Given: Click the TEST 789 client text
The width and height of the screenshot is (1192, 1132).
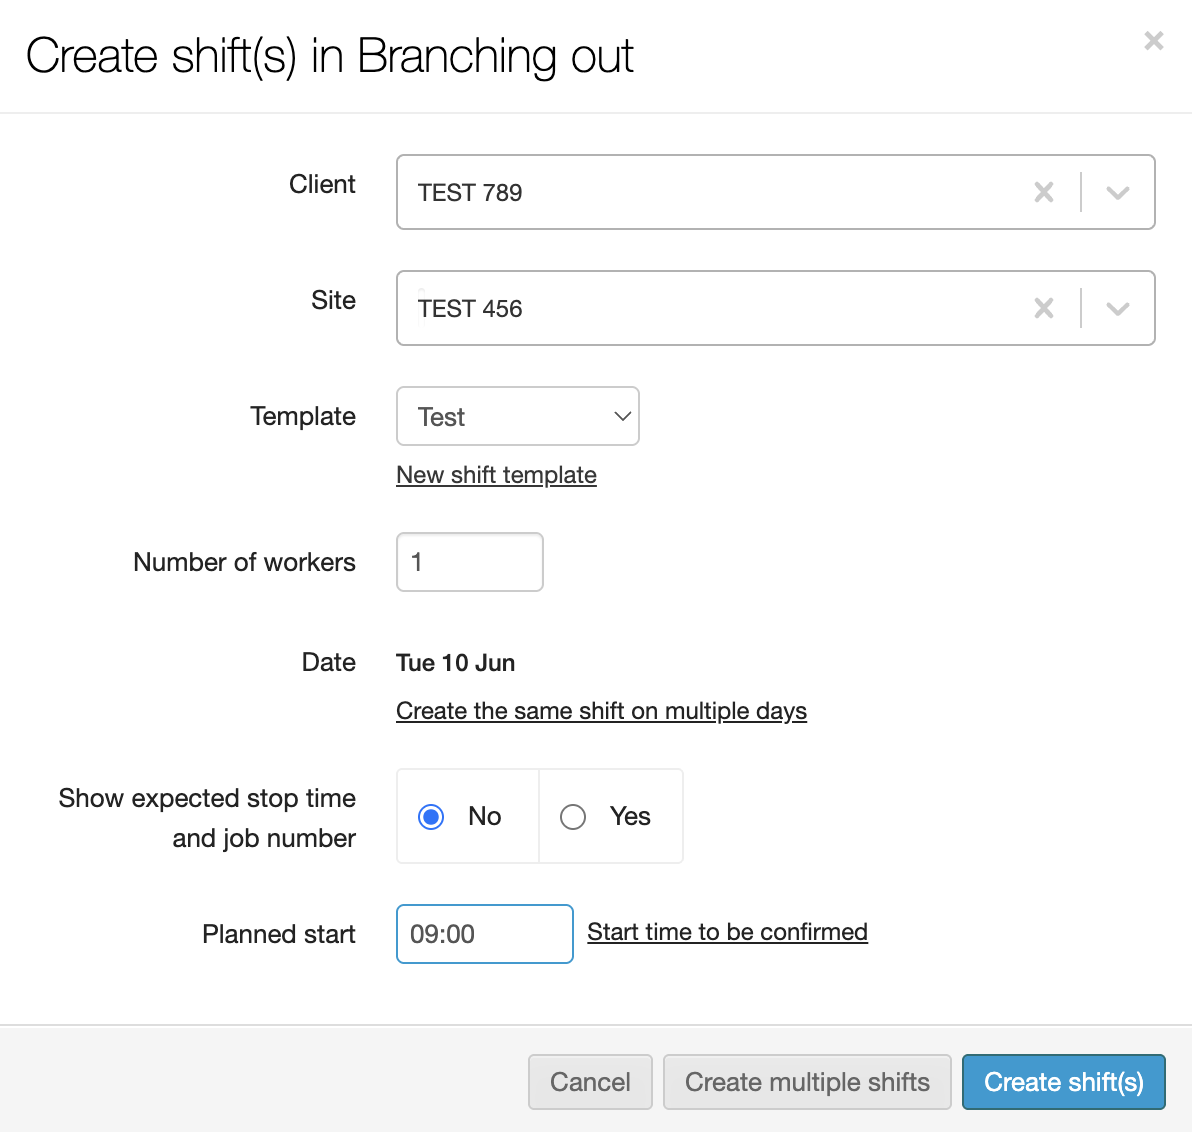Looking at the screenshot, I should [x=470, y=193].
